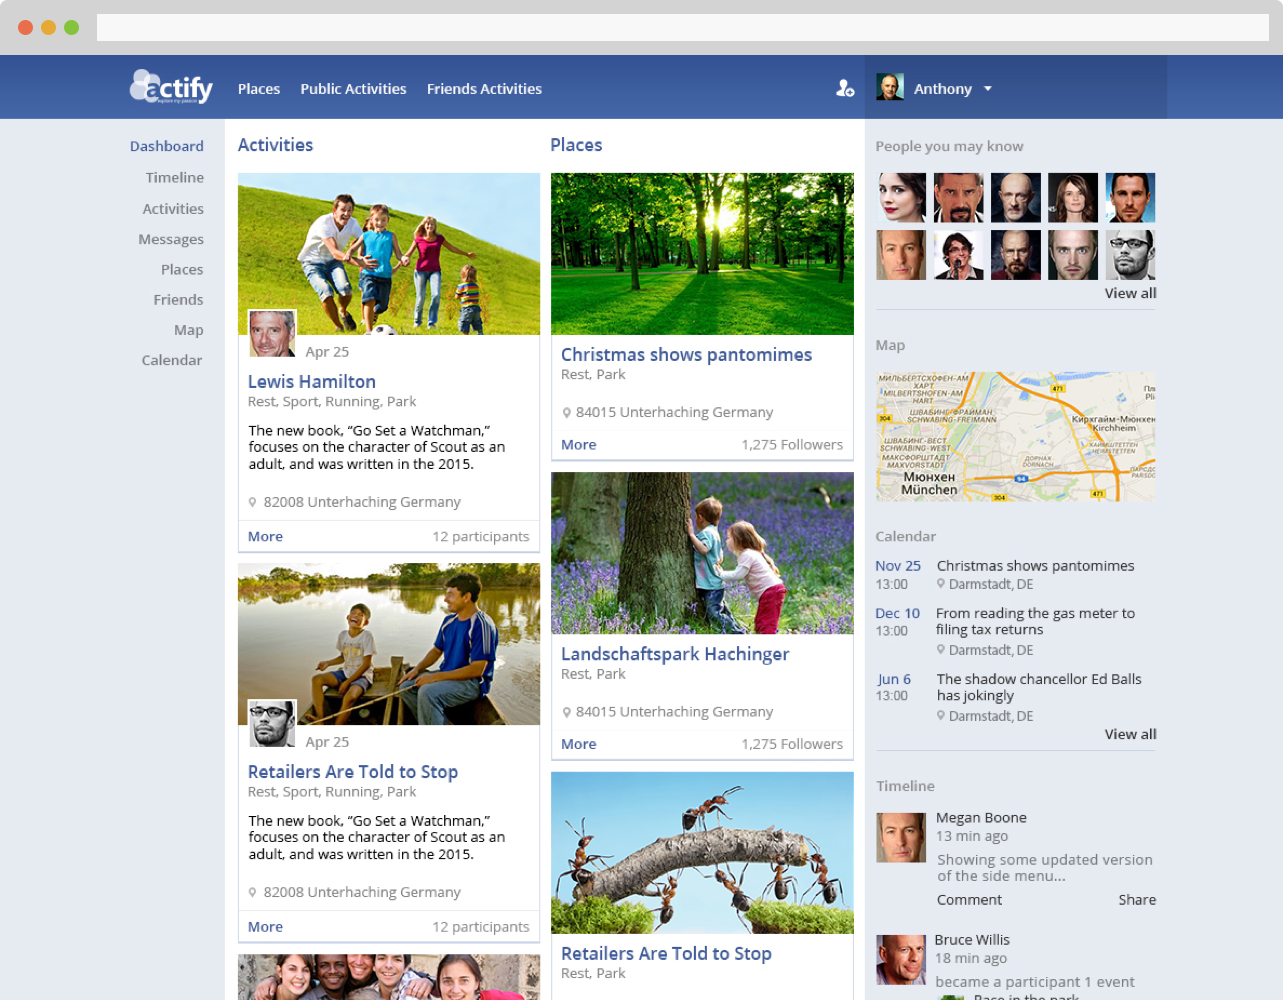Click View all under People you may know

[1130, 293]
